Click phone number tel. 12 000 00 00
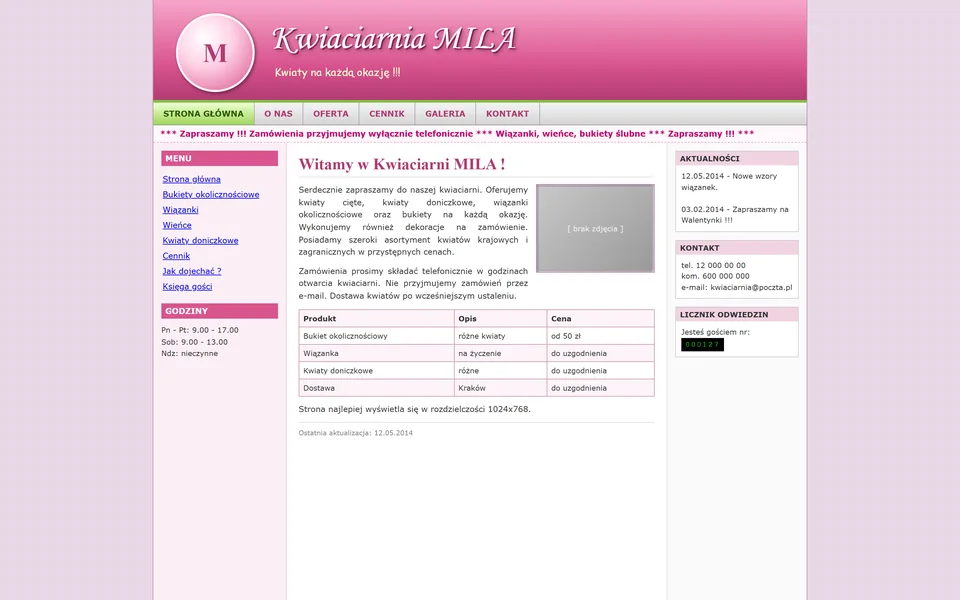 click(x=713, y=265)
